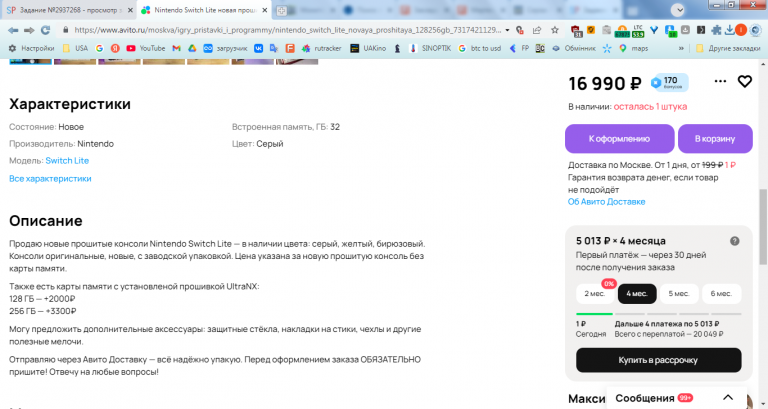The width and height of the screenshot is (768, 409).
Task: Focus the URL address bar
Action: pyautogui.click(x=288, y=30)
